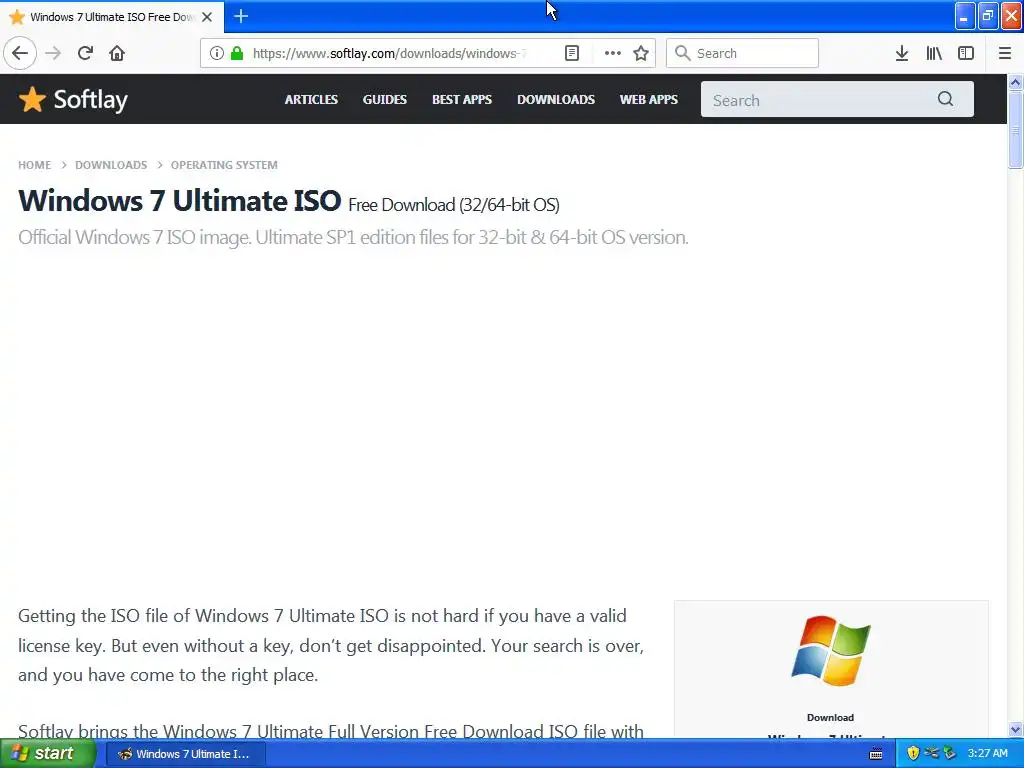Image resolution: width=1024 pixels, height=768 pixels.
Task: Open WEB APPS menu item
Action: pos(648,99)
